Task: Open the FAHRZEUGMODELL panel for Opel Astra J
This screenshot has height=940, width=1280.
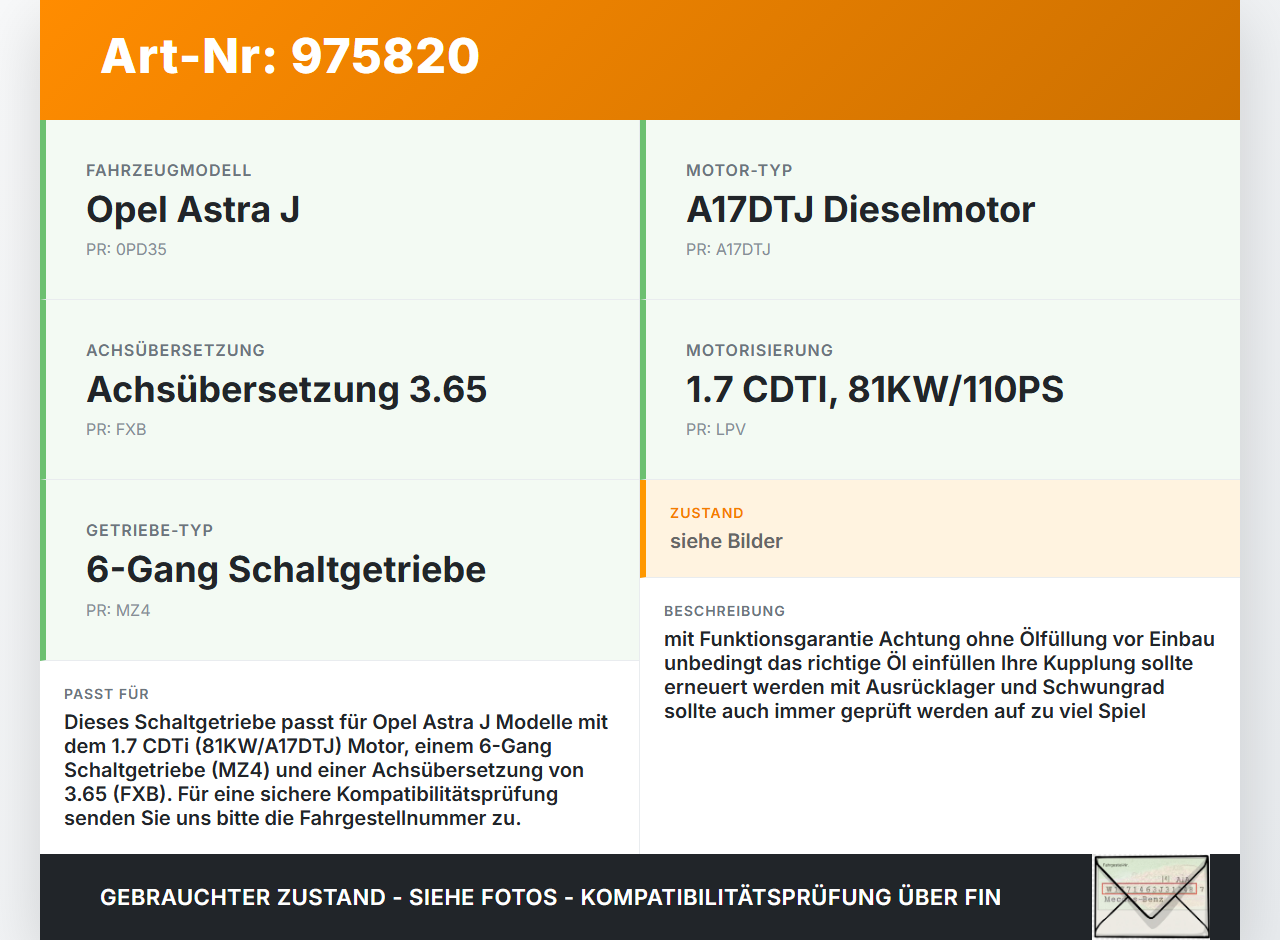Action: 340,209
